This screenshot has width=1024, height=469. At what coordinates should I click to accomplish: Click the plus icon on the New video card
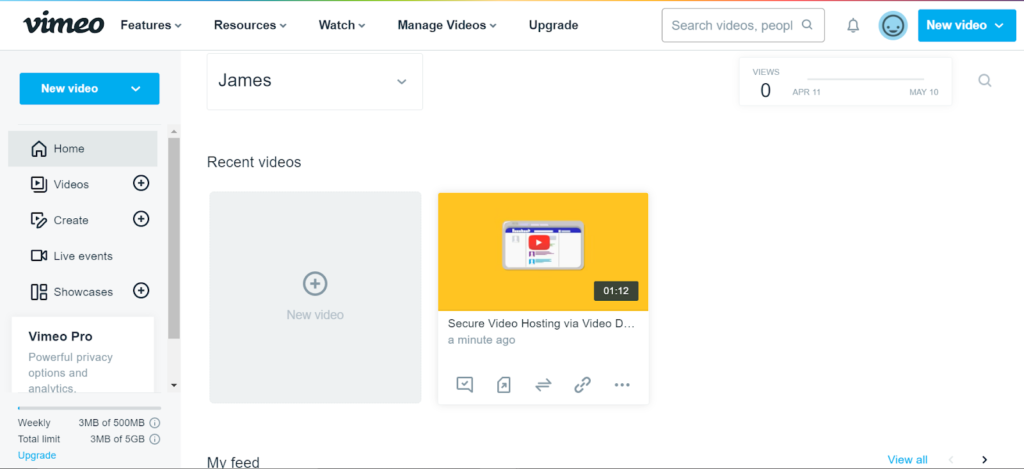[x=315, y=283]
